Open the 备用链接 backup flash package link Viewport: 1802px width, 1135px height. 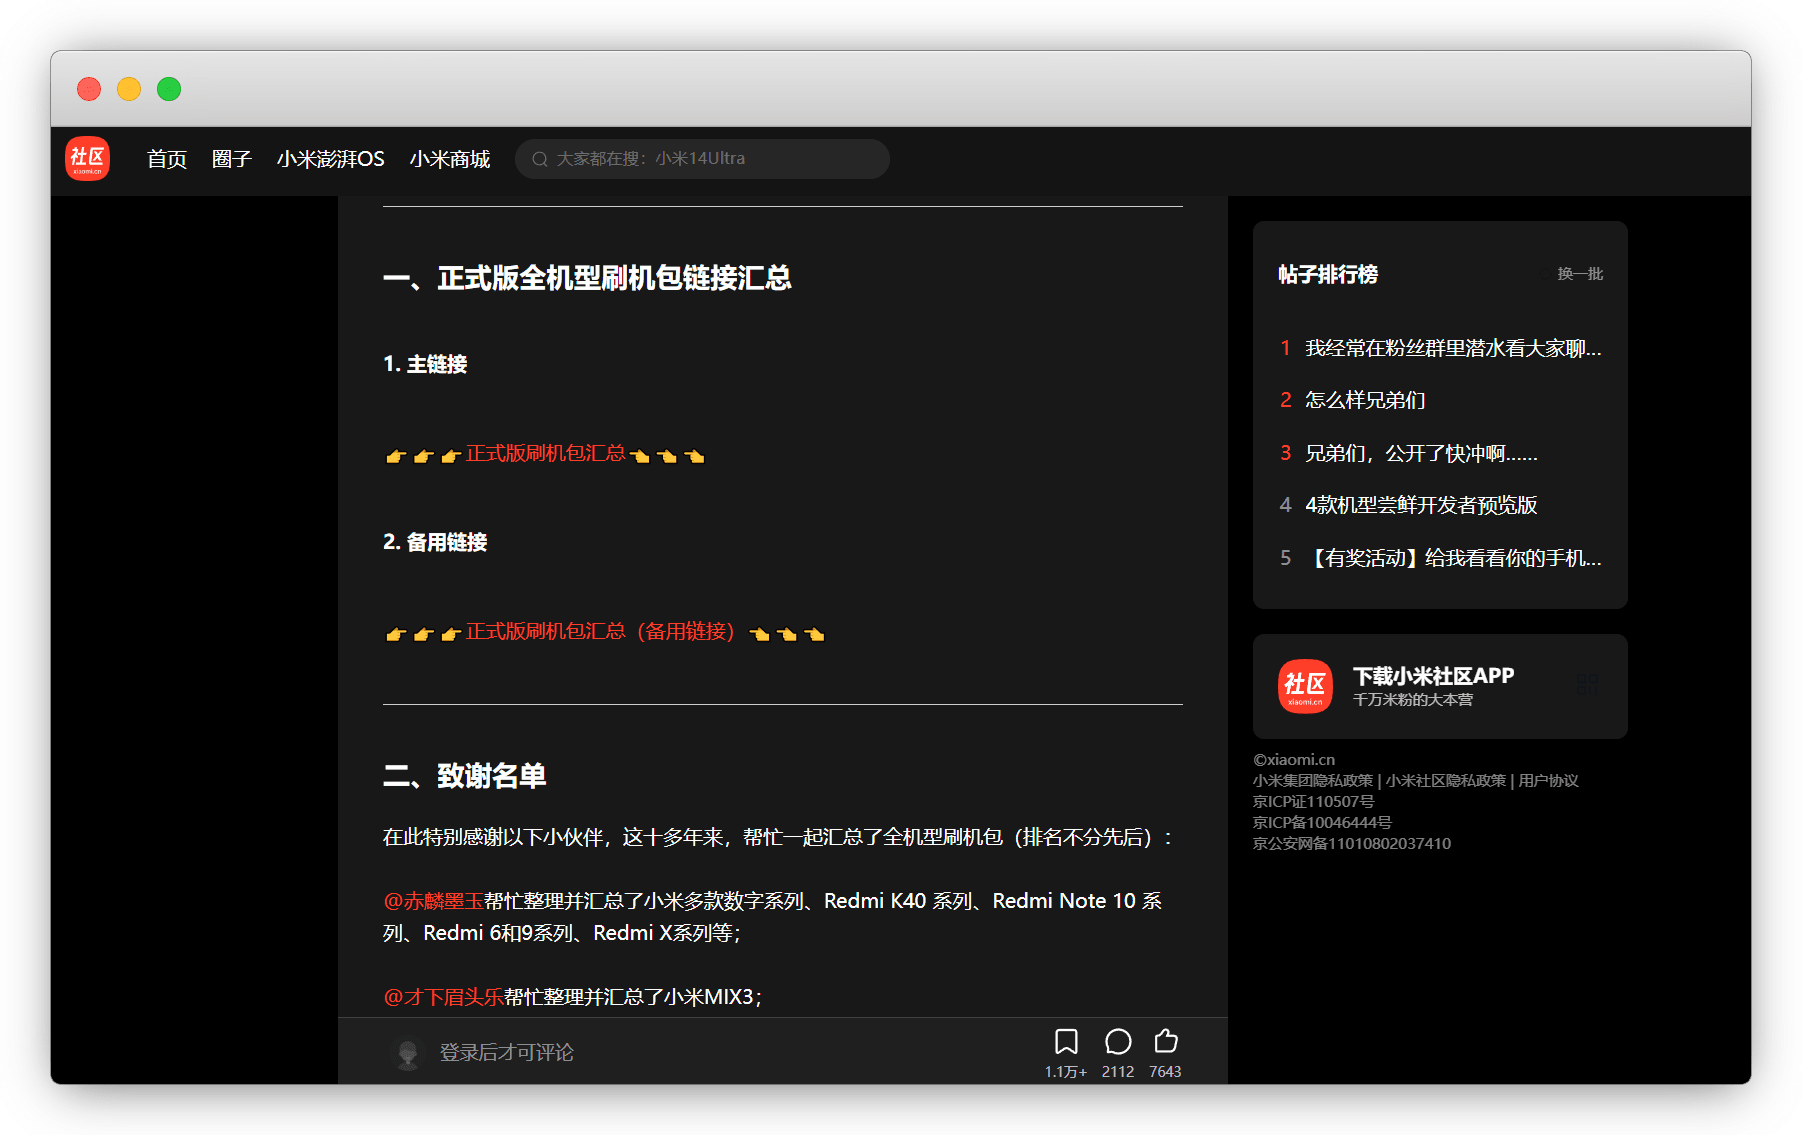tap(600, 632)
